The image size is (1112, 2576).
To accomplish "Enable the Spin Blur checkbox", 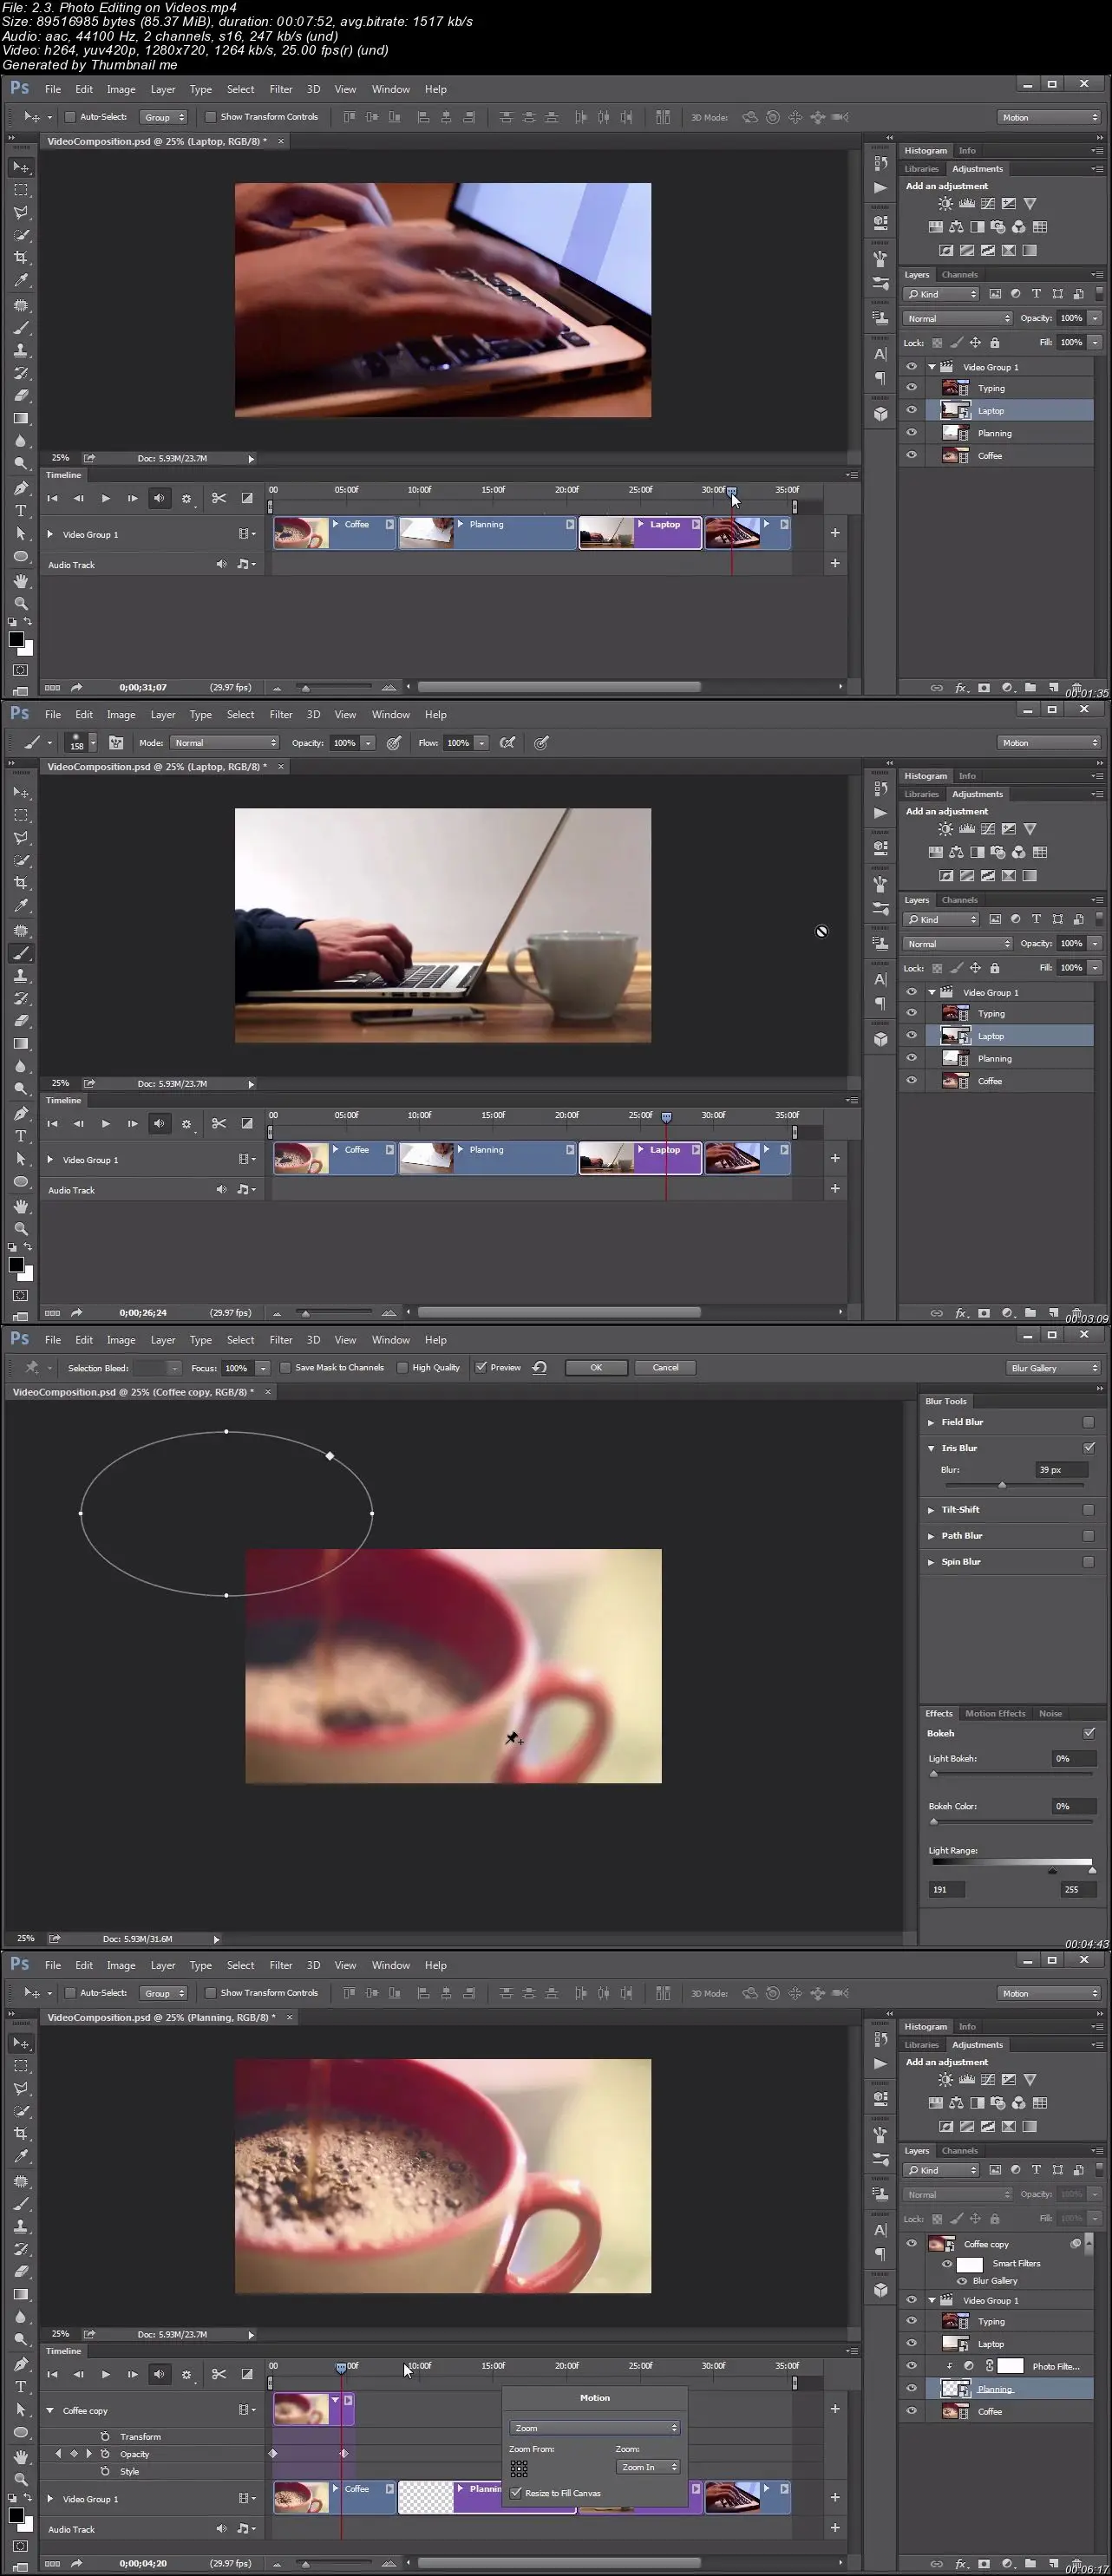I will (x=1088, y=1562).
